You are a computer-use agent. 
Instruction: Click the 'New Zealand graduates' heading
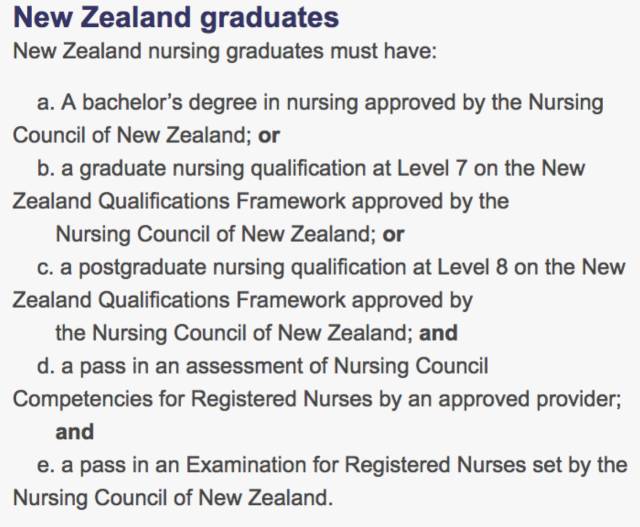[x=176, y=18]
